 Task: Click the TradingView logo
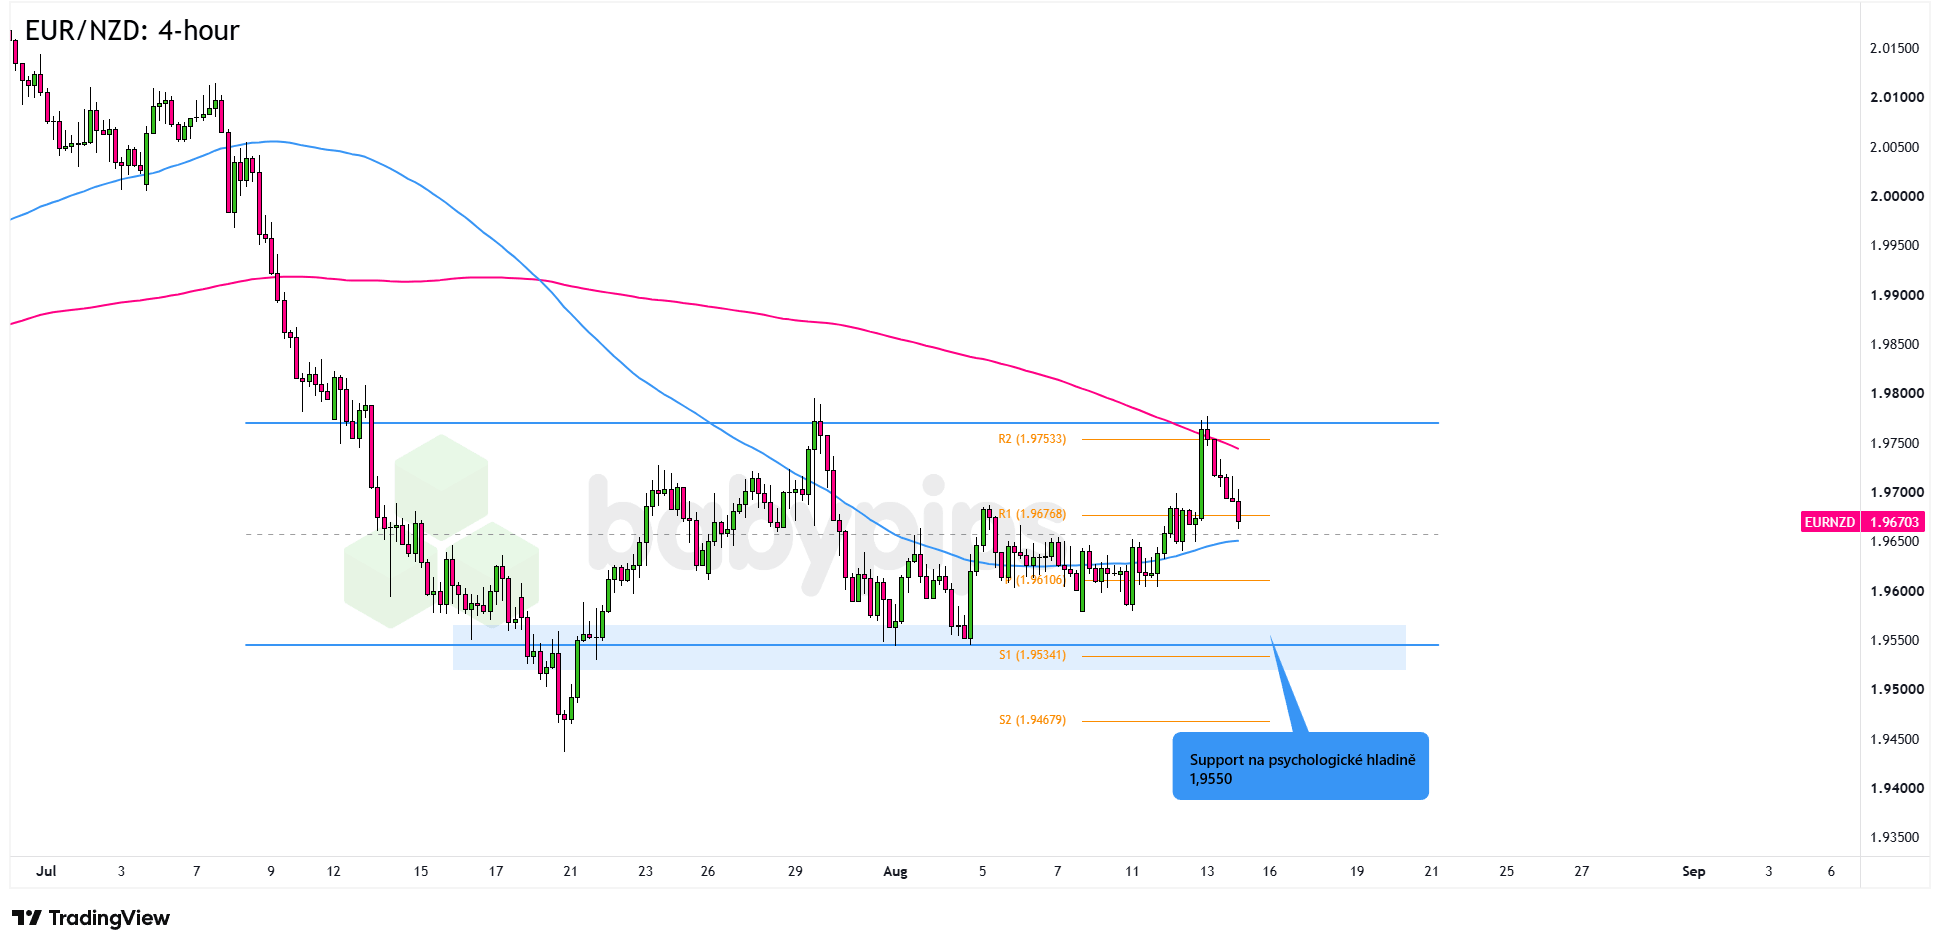[x=91, y=918]
